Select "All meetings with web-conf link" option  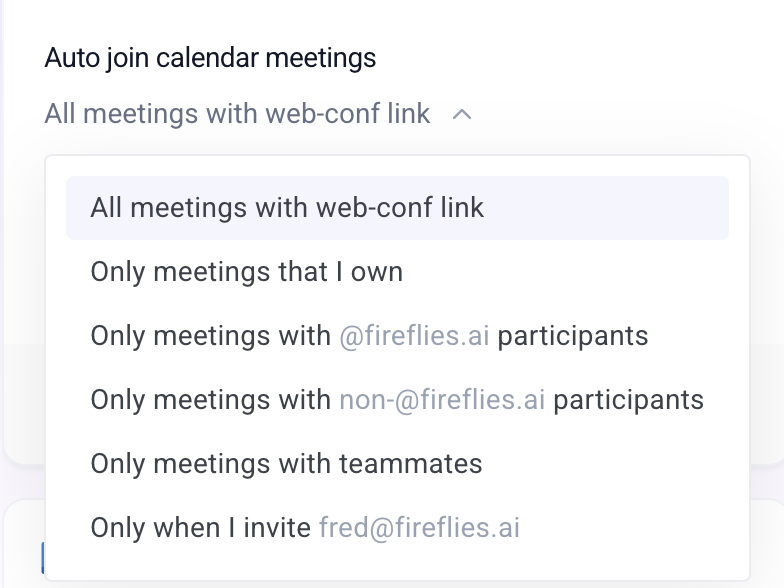(x=287, y=208)
